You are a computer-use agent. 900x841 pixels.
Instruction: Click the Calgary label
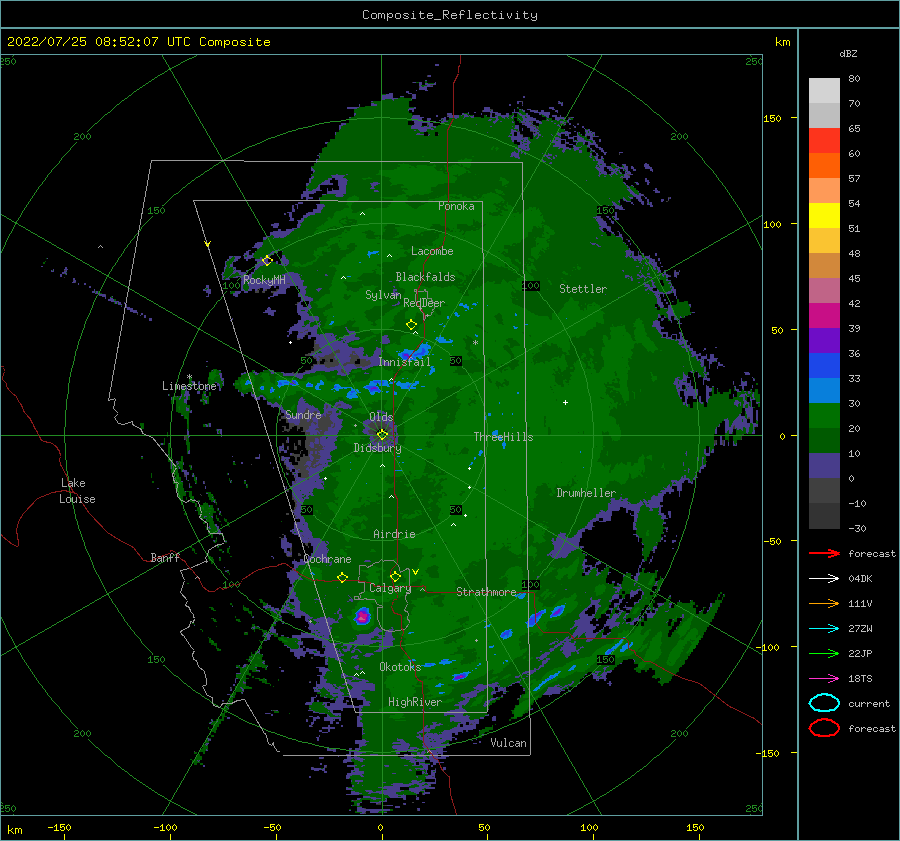click(390, 588)
